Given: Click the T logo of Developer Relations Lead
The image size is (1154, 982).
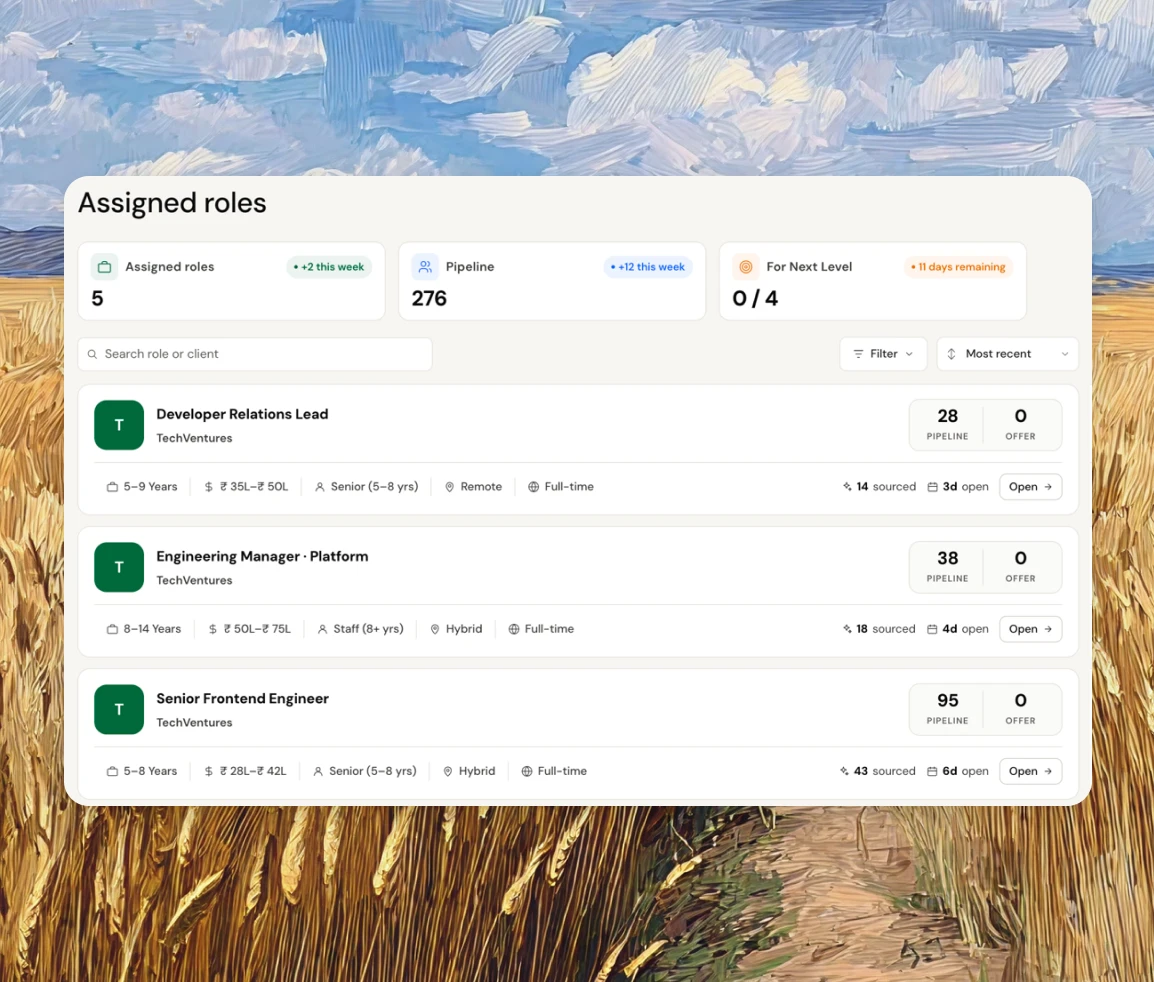Looking at the screenshot, I should click(x=119, y=425).
